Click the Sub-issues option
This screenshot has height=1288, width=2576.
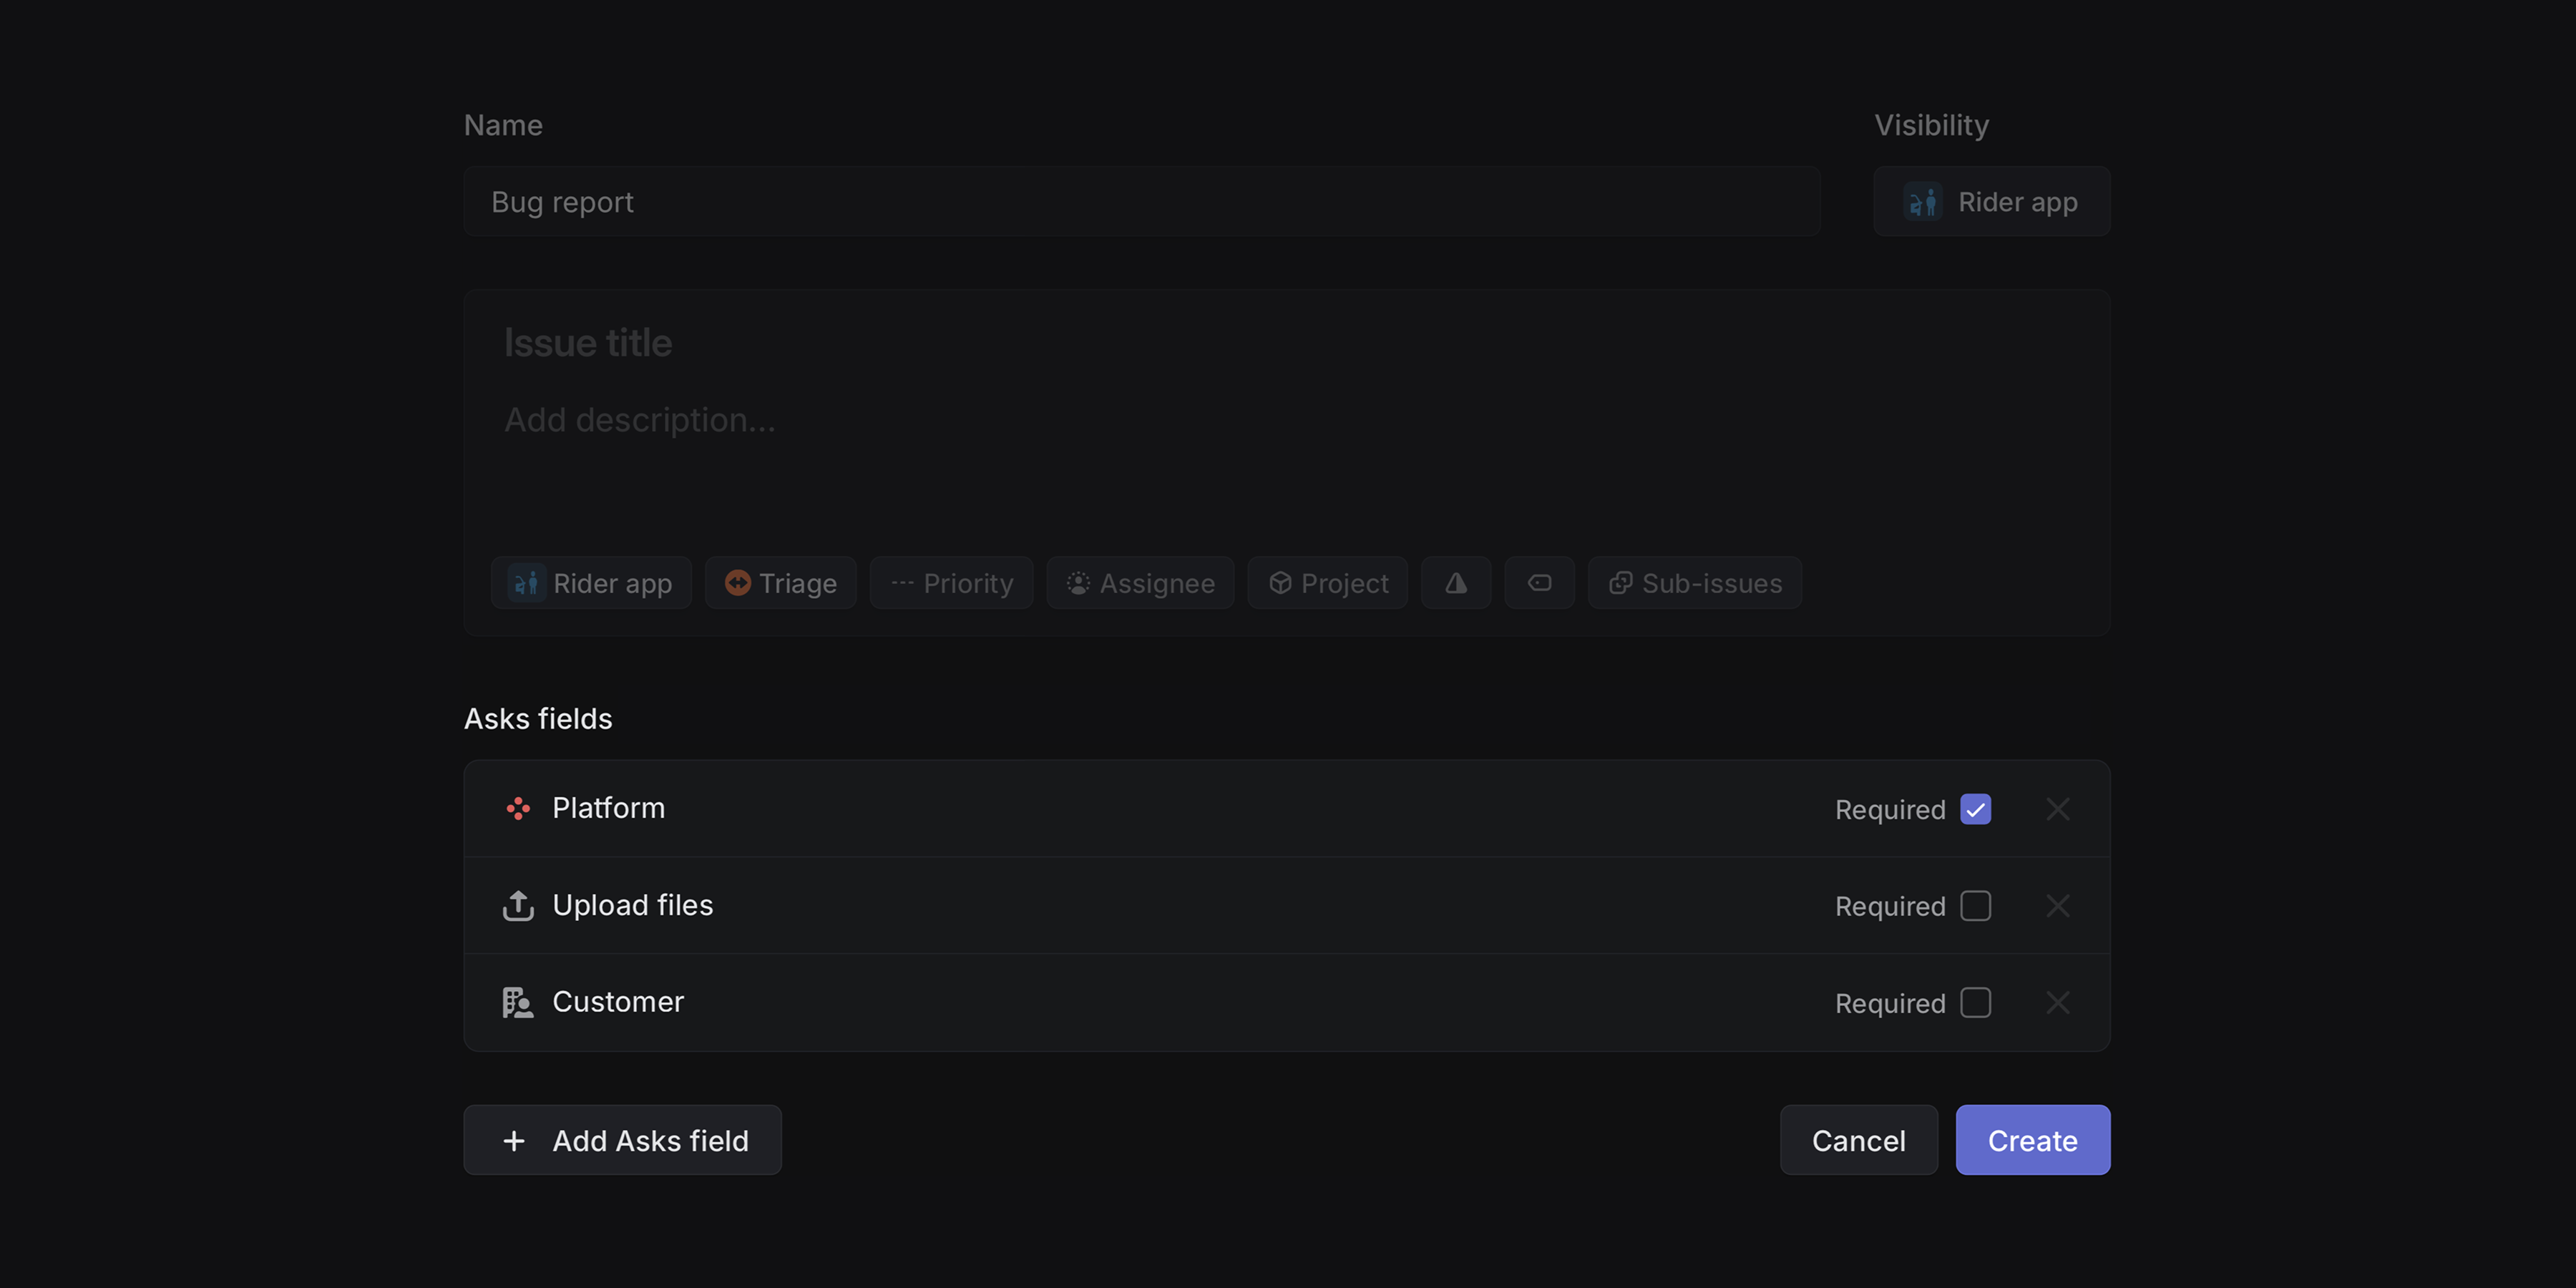point(1694,583)
